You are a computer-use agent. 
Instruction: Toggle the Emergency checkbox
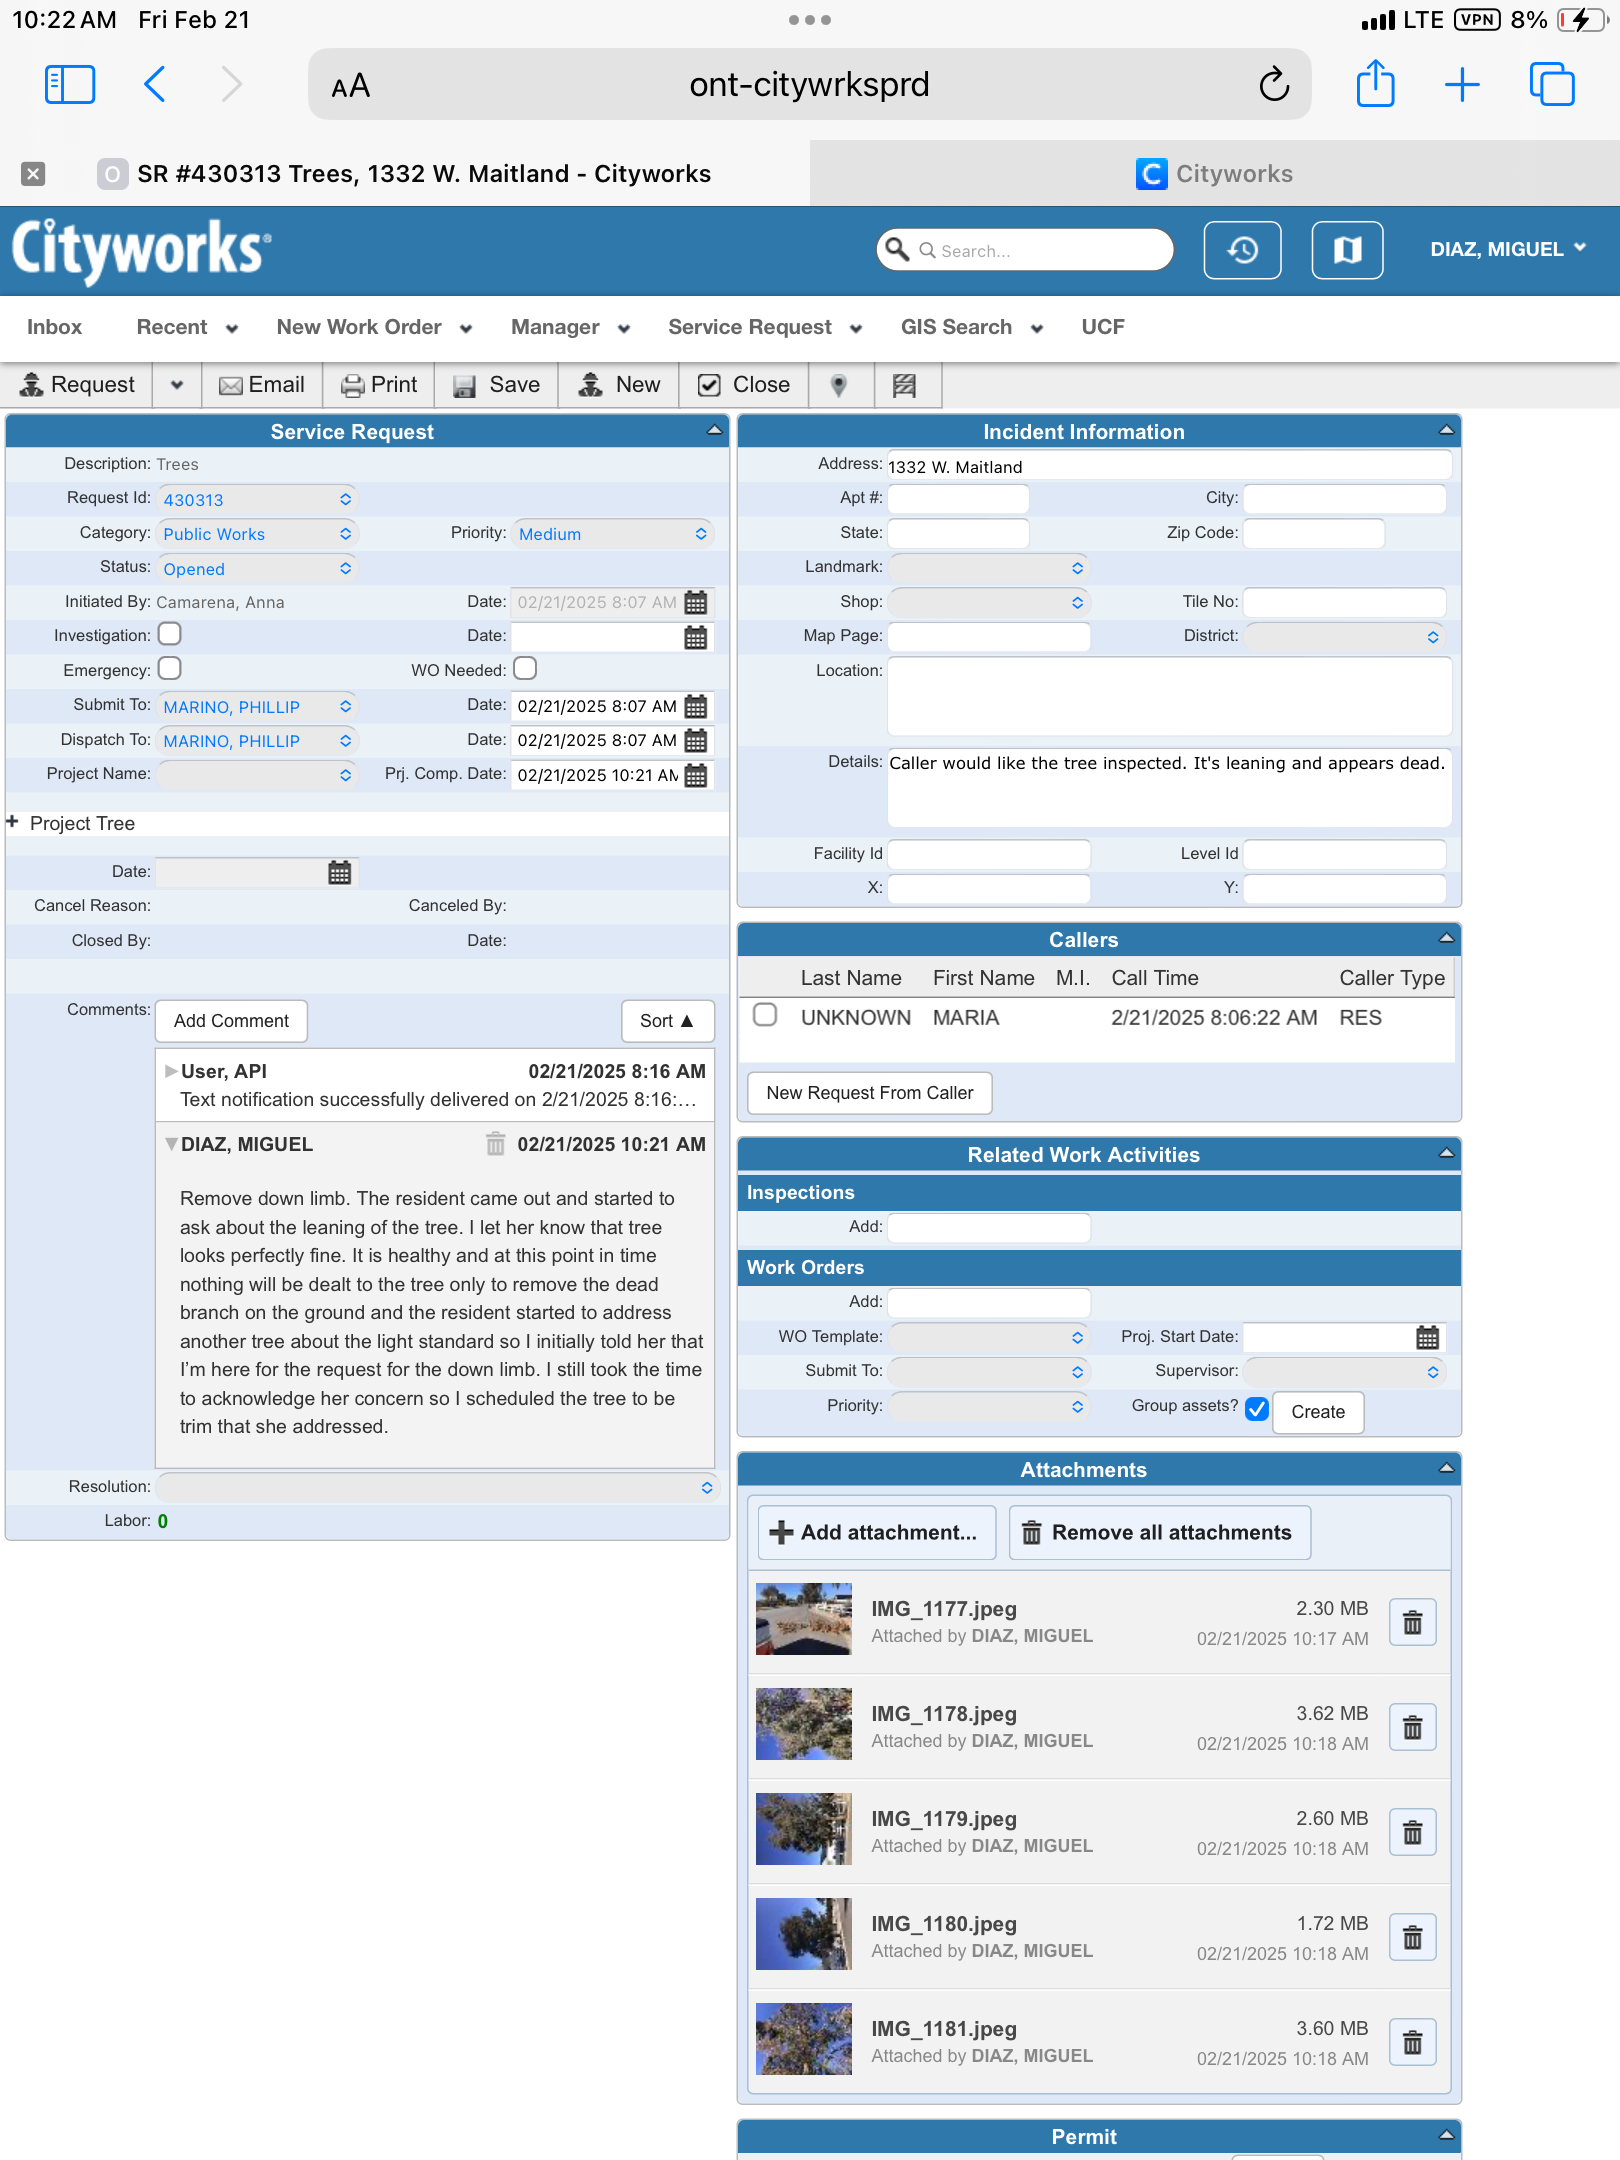(170, 668)
